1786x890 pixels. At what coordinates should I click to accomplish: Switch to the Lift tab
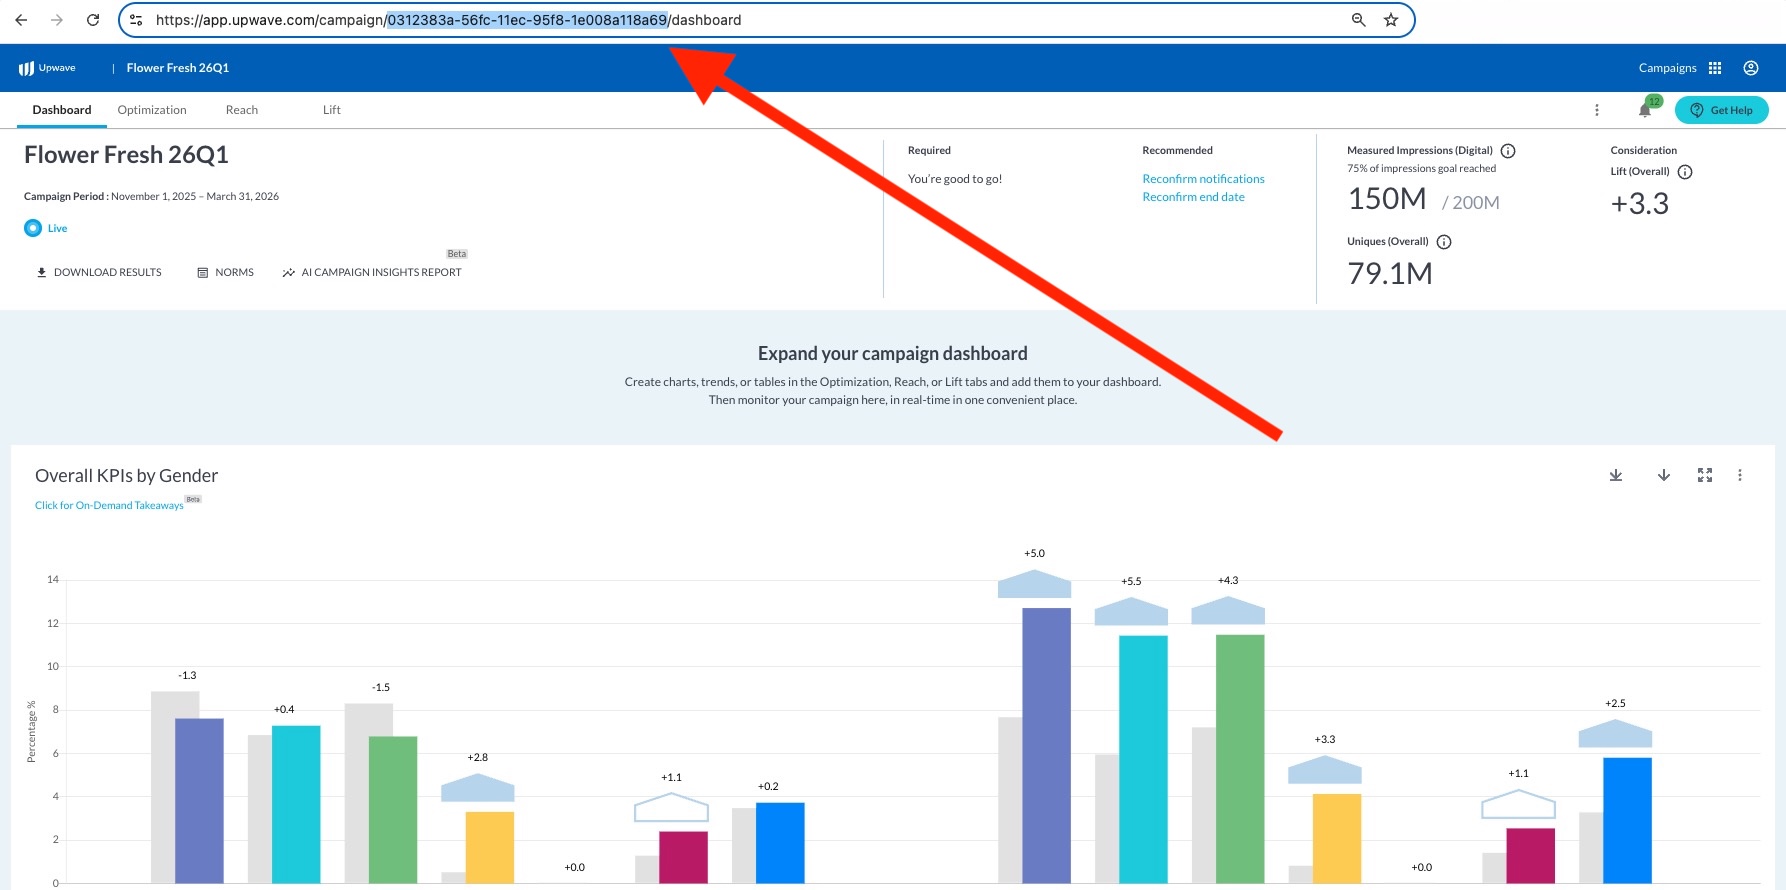pyautogui.click(x=331, y=110)
